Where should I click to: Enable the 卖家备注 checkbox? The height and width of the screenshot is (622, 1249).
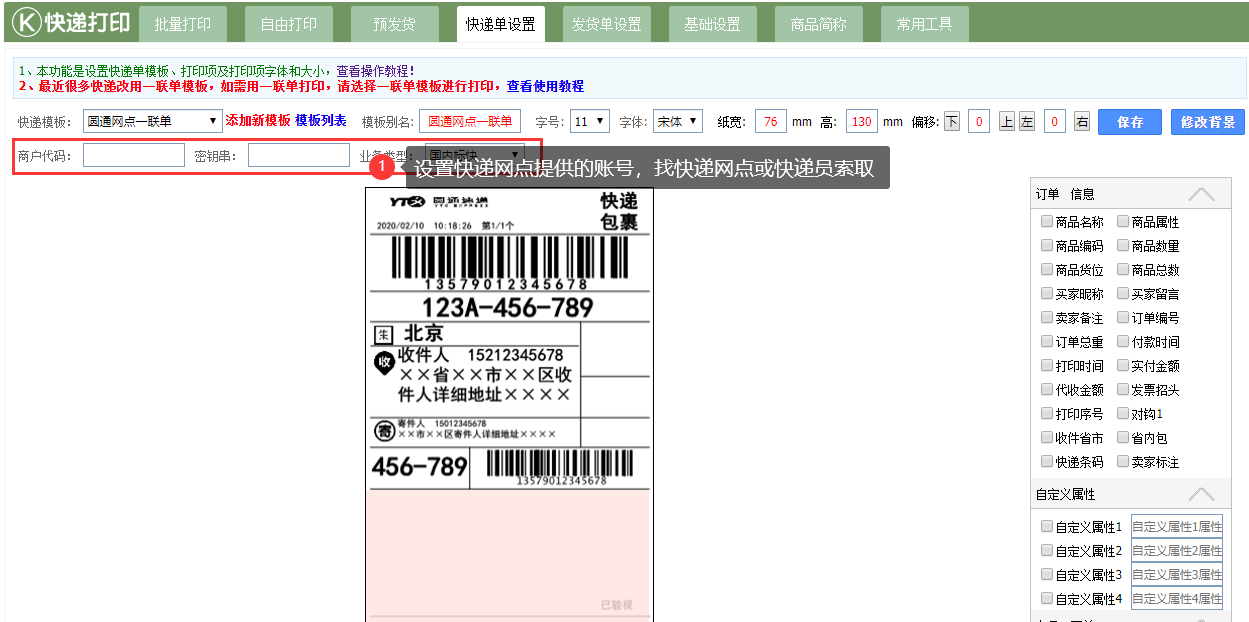click(x=1046, y=318)
